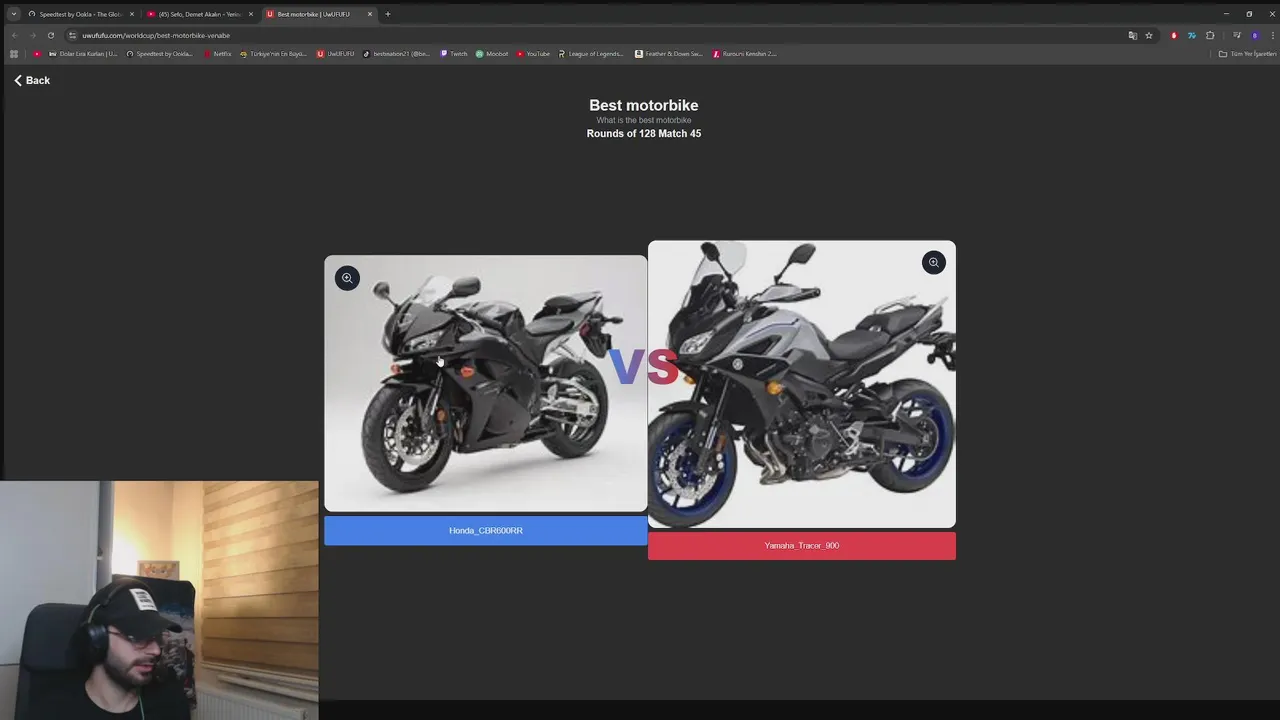Navigate back in browser history
1280x720 pixels.
tap(15, 35)
